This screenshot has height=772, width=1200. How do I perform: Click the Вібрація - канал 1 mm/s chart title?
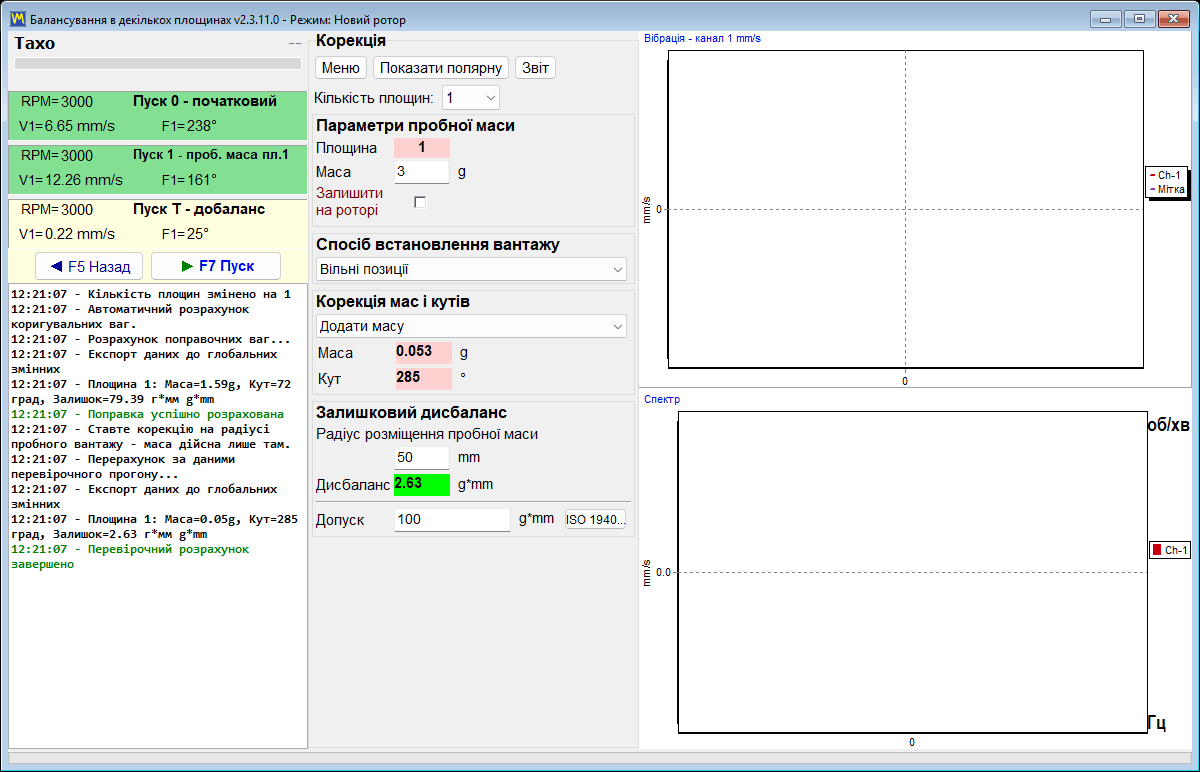[x=702, y=38]
